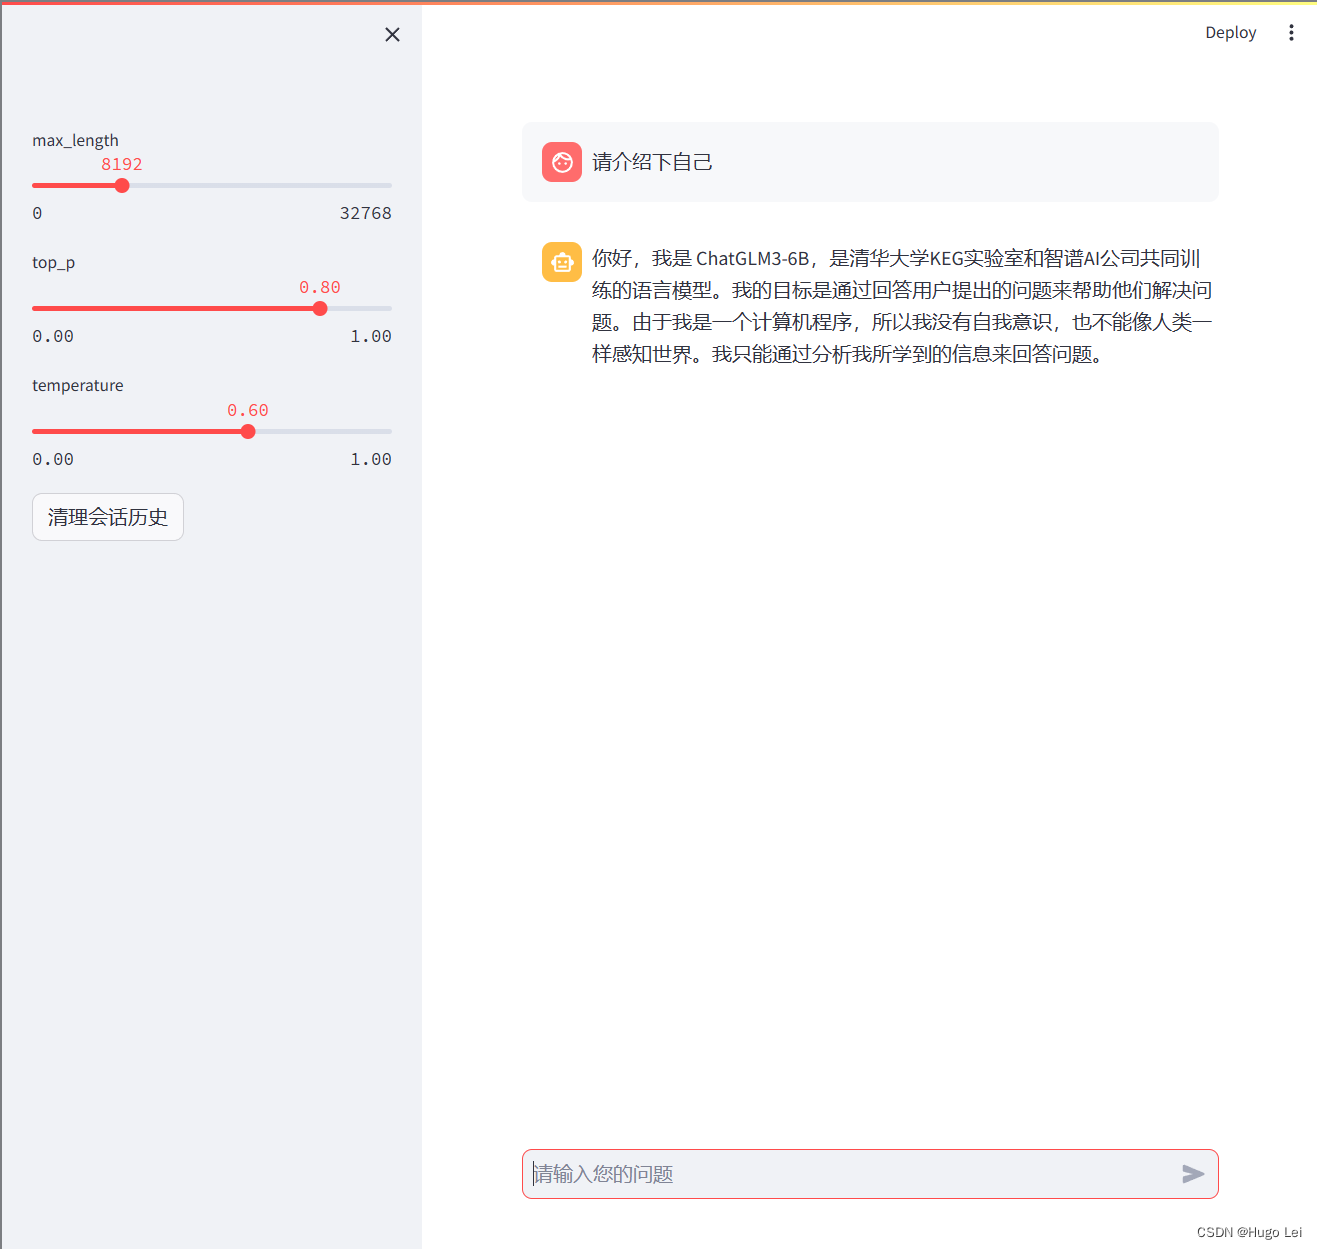The image size is (1317, 1249).
Task: Click the temperature slider handle at 0.60
Action: coord(248,432)
